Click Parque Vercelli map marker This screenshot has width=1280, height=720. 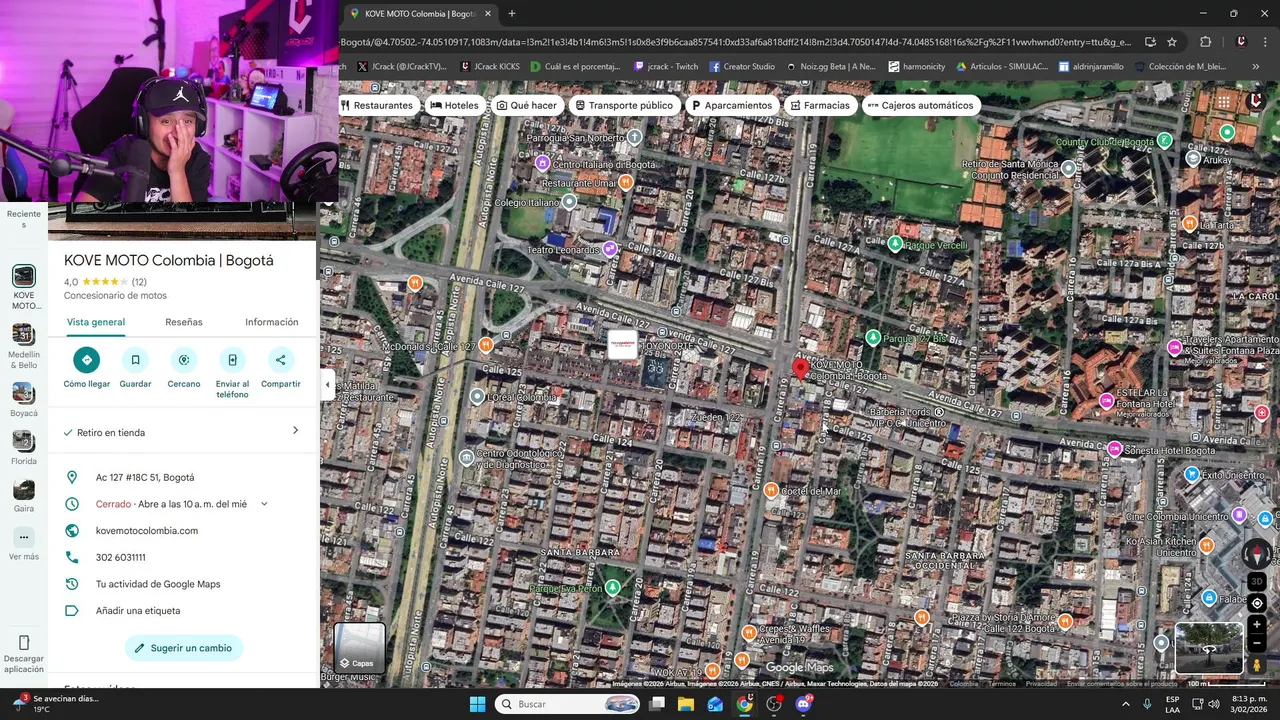tap(895, 243)
